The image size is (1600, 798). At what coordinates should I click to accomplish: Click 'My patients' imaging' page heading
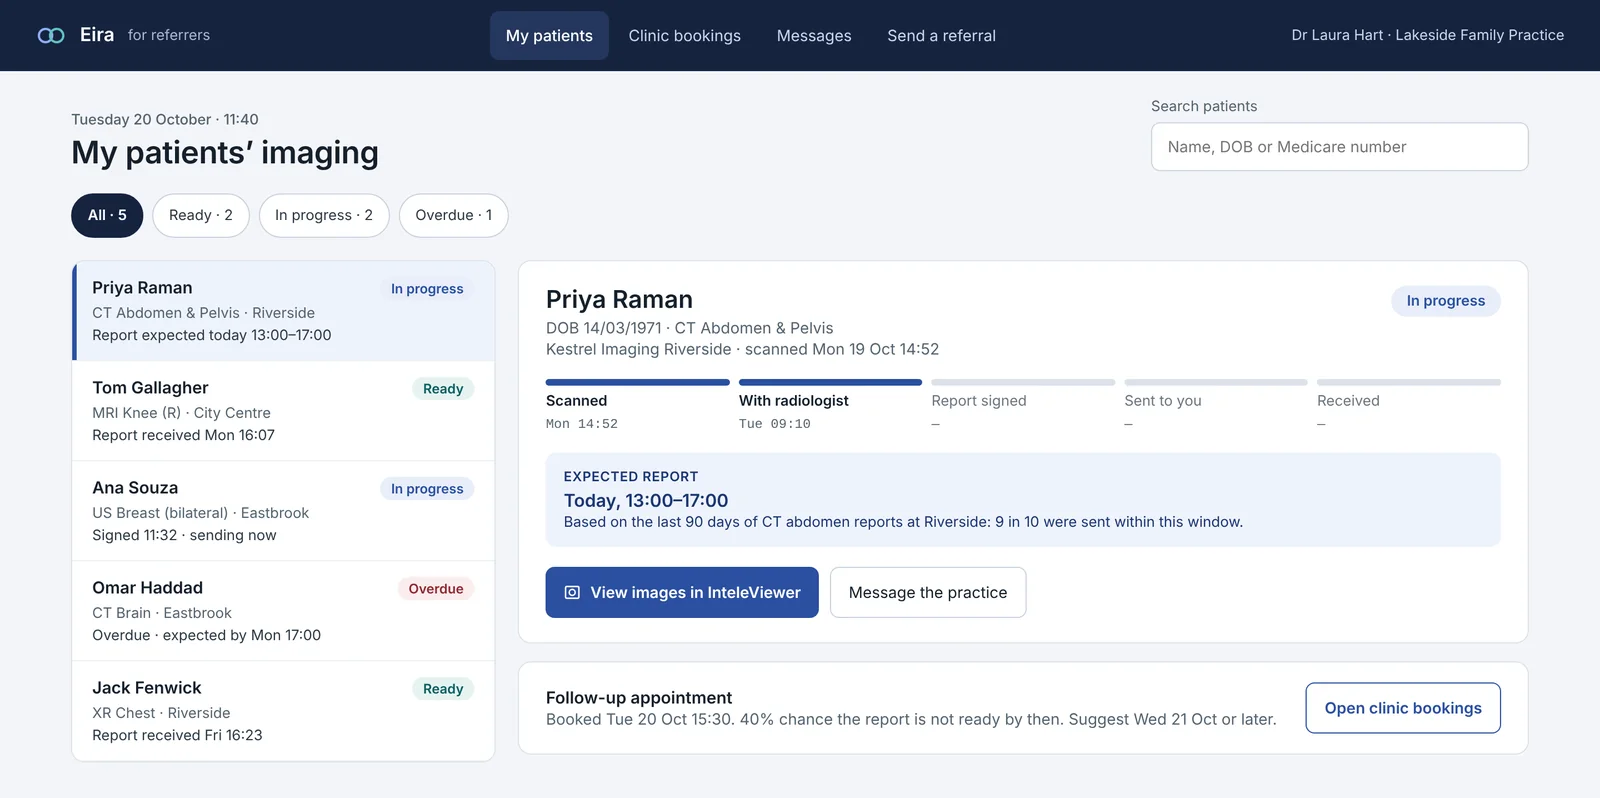(225, 153)
